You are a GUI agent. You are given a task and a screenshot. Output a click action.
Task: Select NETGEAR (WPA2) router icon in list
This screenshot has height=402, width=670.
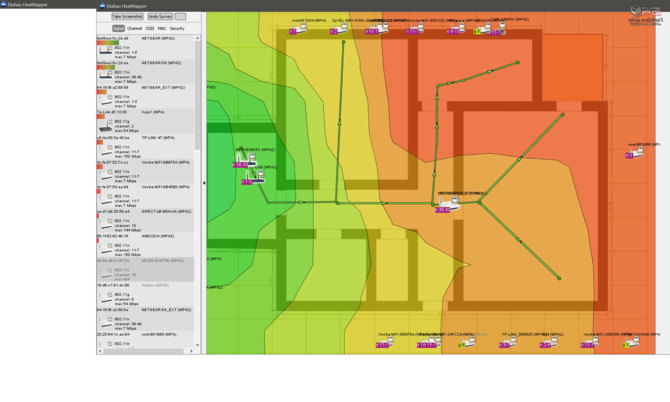click(x=105, y=51)
